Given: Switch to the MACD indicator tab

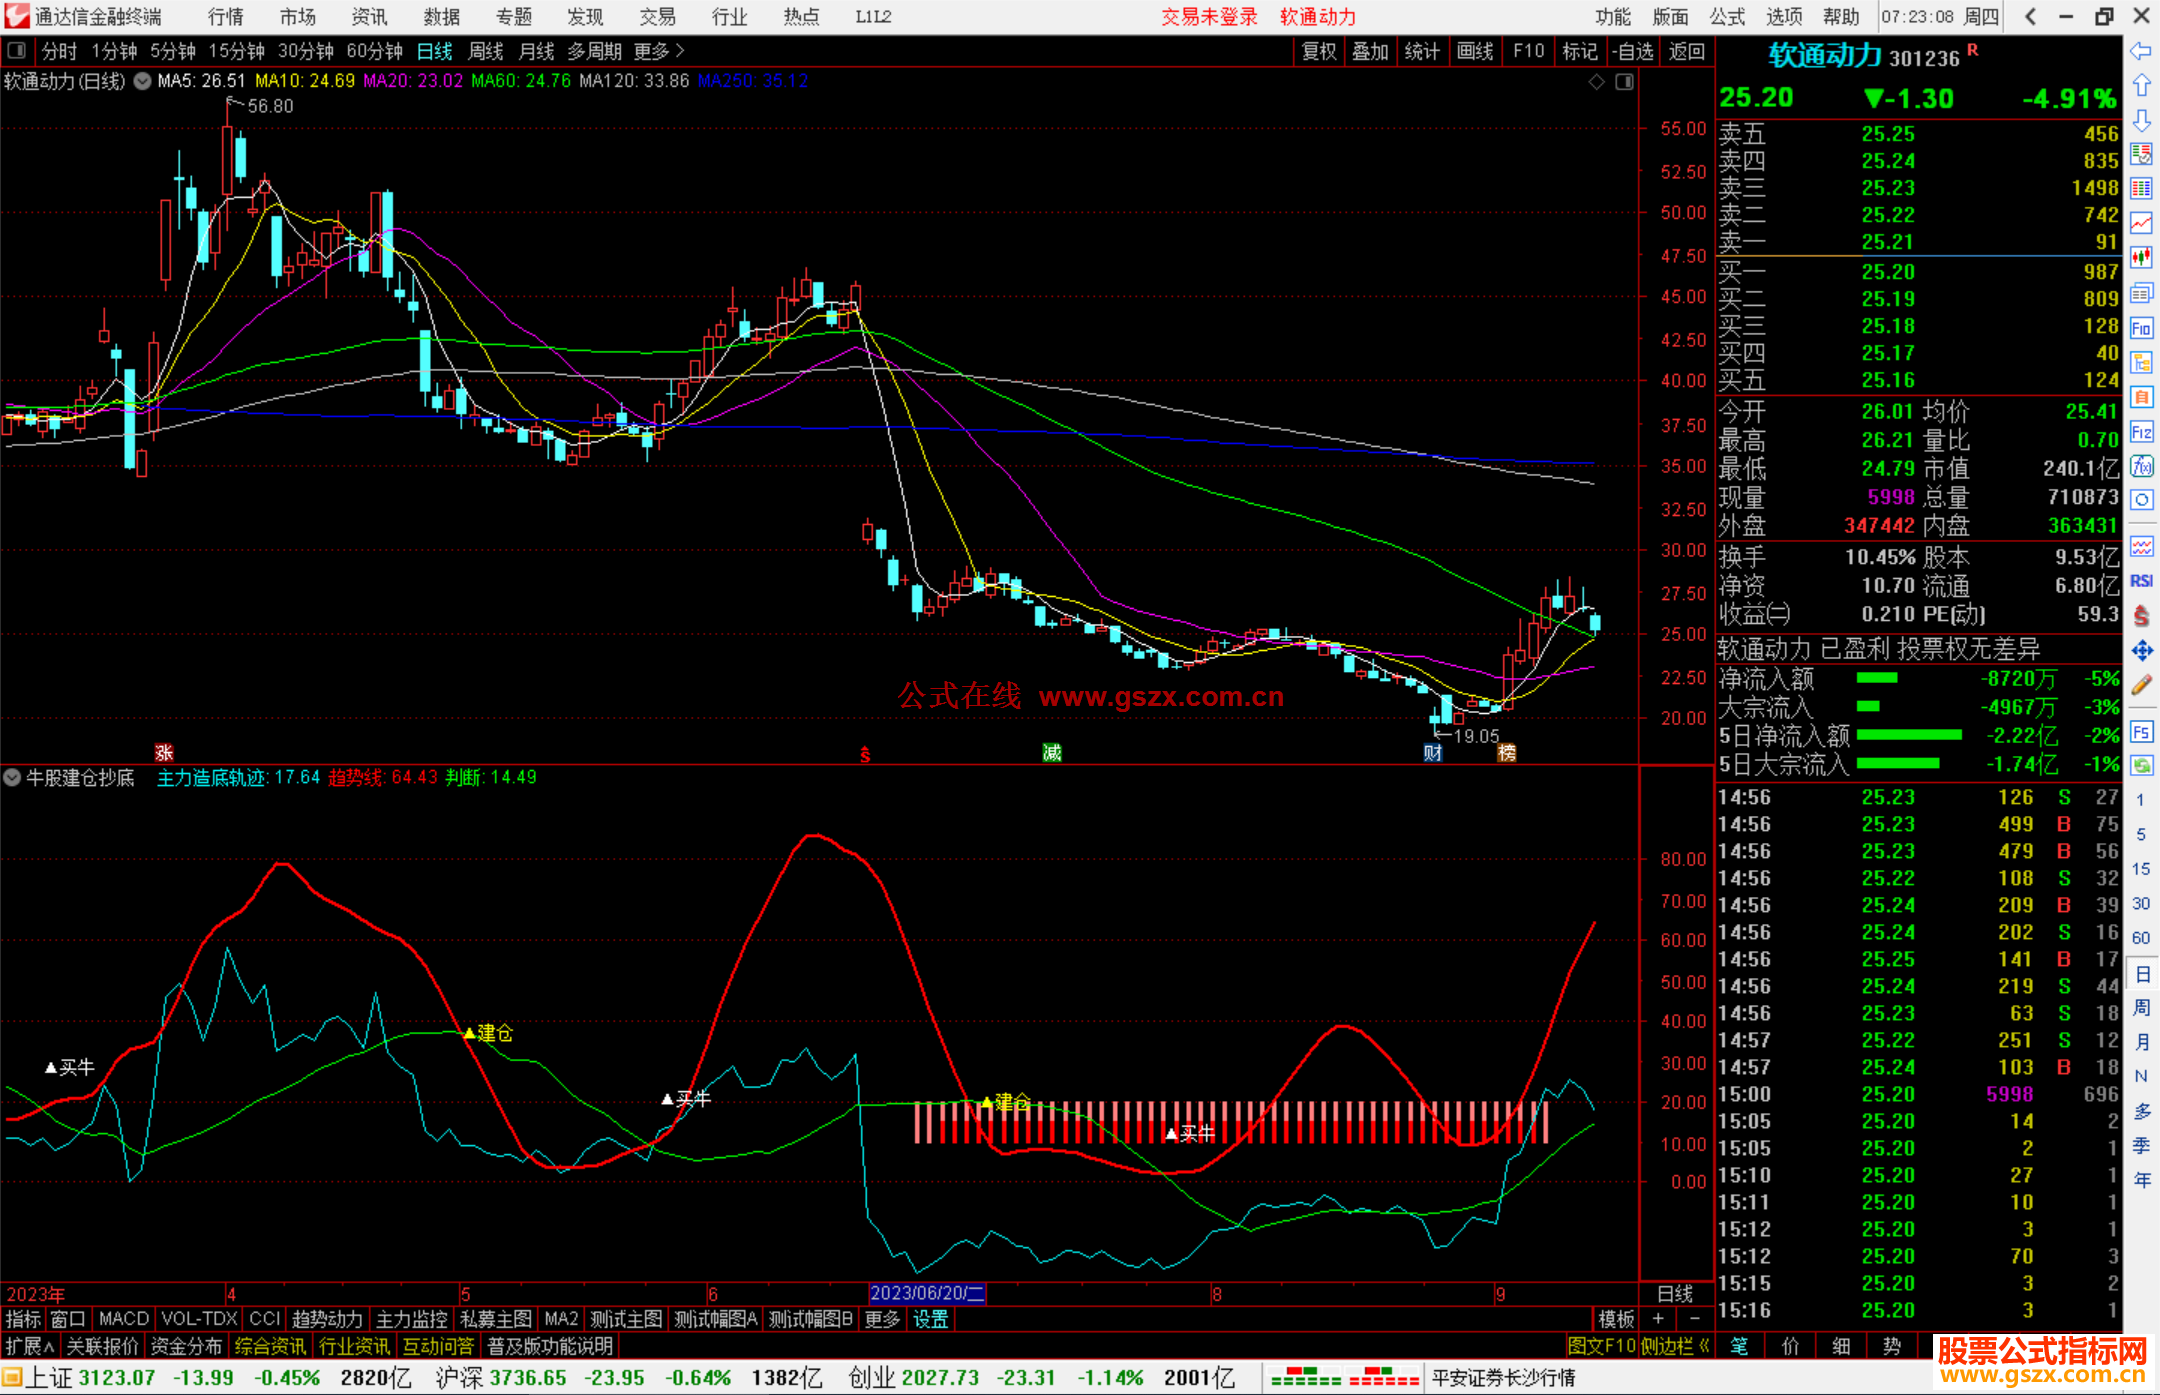Looking at the screenshot, I should pos(123,1319).
